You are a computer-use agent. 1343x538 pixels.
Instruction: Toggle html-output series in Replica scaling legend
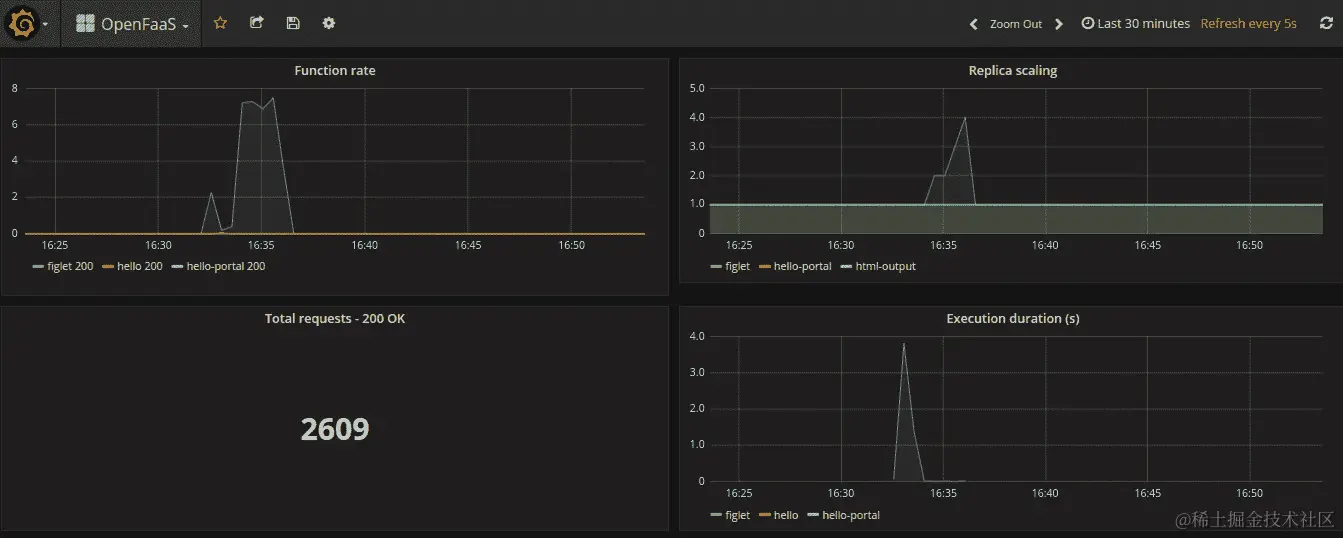[879, 267]
